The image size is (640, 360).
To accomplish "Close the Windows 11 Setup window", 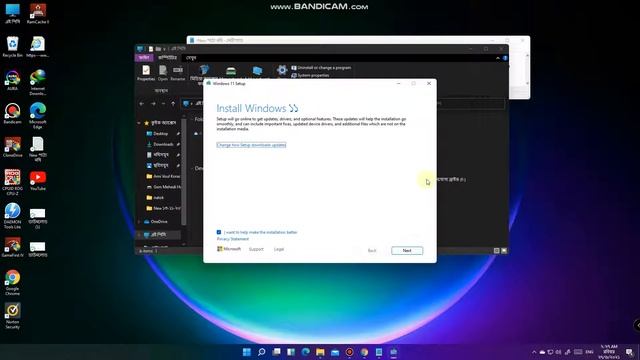I will click(429, 83).
